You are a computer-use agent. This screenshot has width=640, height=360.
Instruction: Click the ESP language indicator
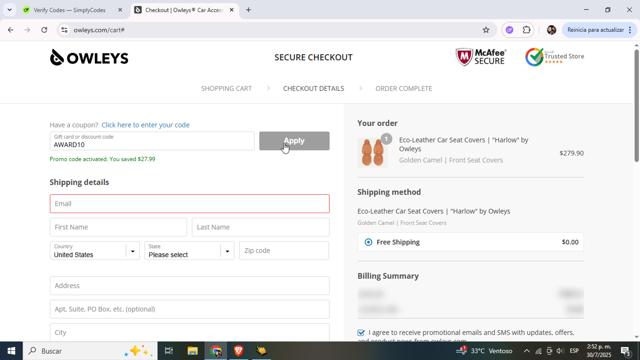click(x=574, y=351)
